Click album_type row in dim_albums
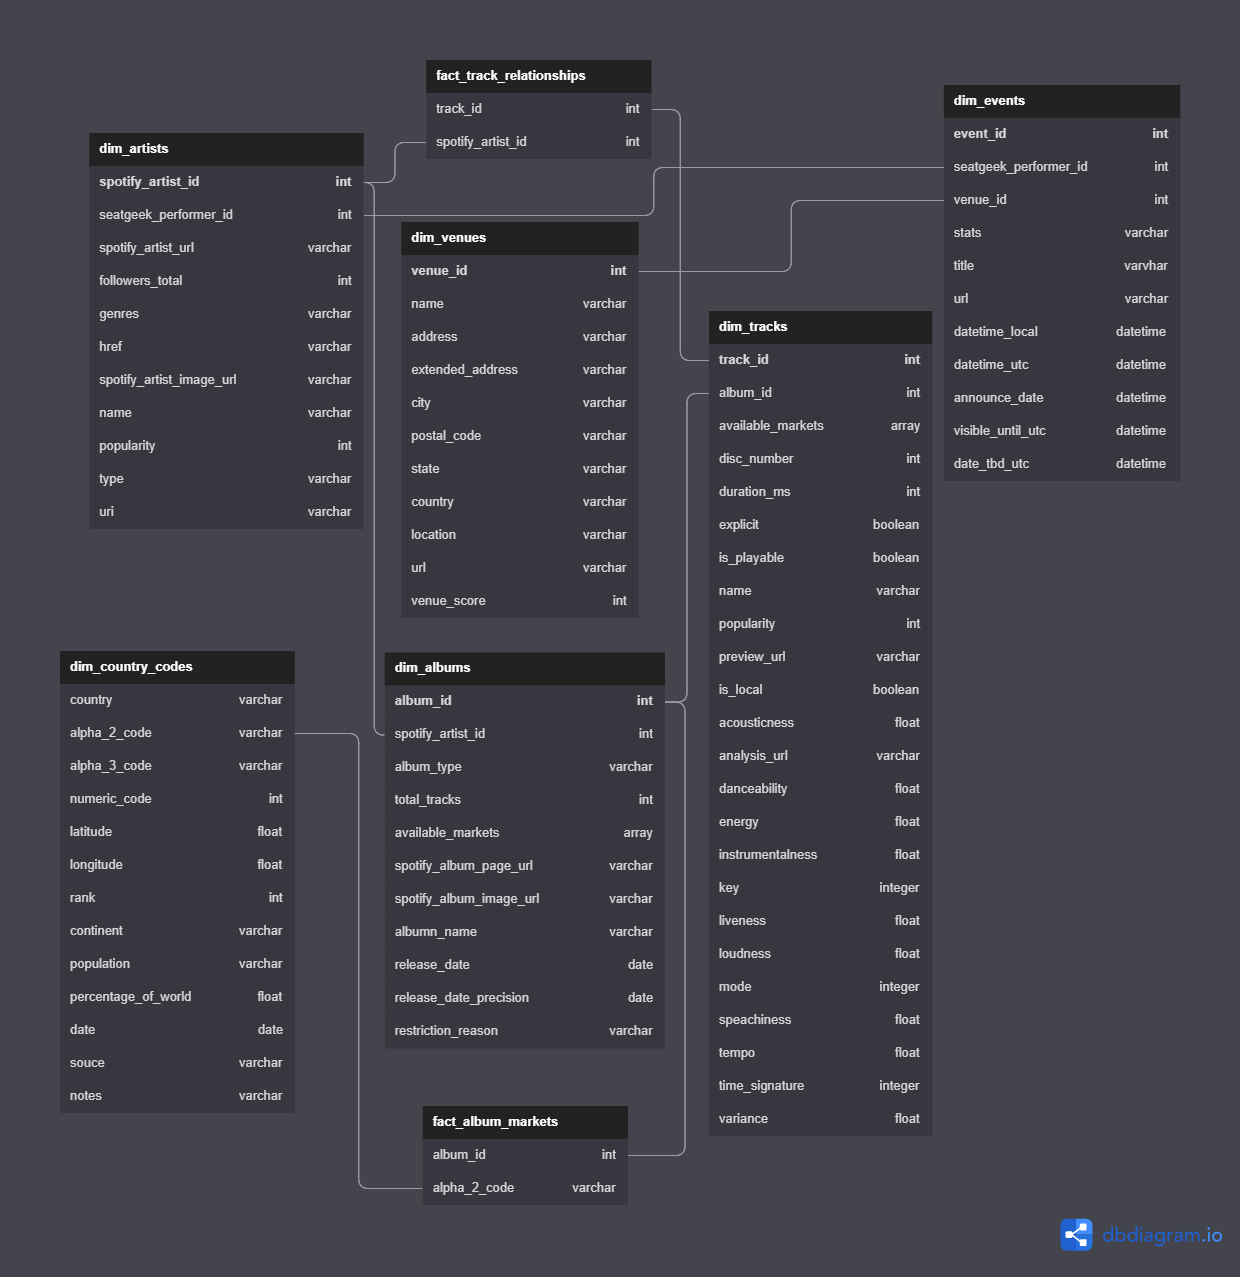The height and width of the screenshot is (1277, 1240). [x=525, y=767]
